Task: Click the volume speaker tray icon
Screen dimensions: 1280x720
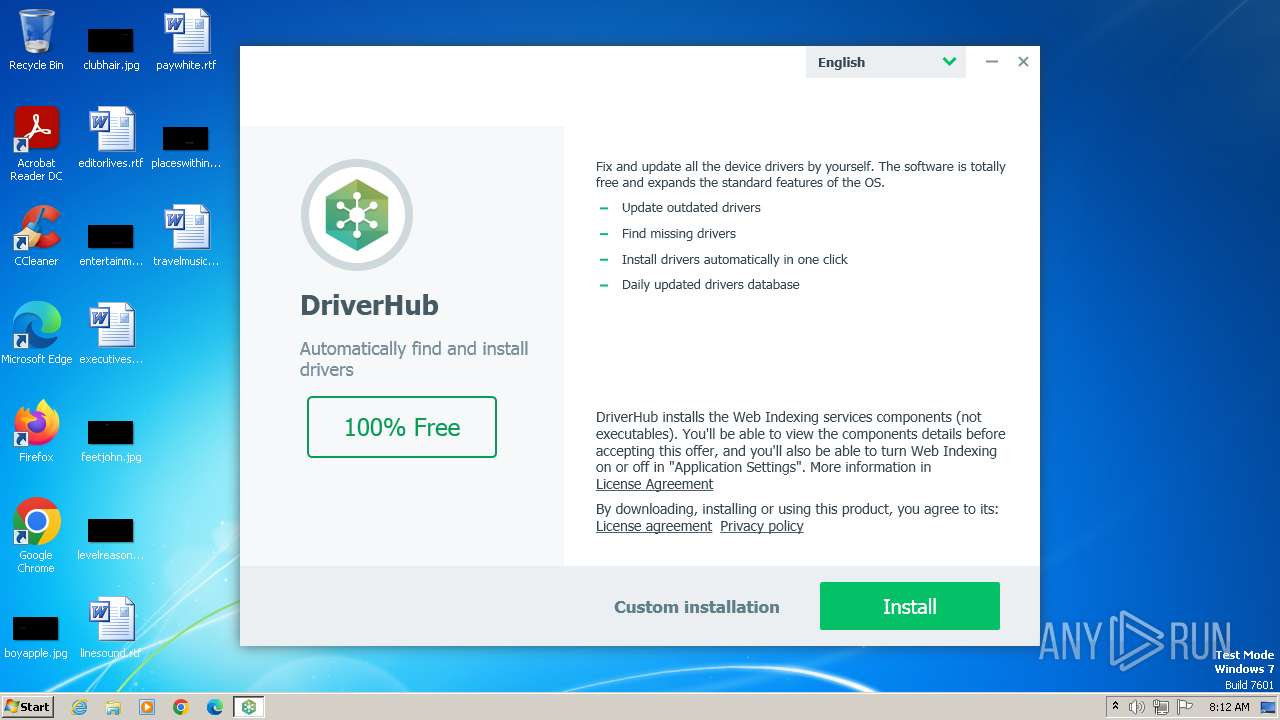Action: pos(1137,707)
